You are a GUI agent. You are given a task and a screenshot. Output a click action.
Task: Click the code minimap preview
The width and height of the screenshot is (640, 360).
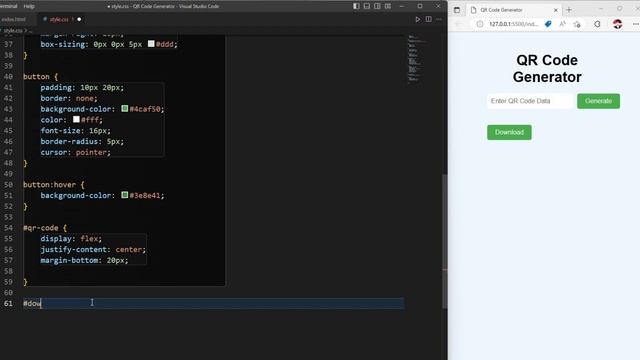click(x=416, y=60)
